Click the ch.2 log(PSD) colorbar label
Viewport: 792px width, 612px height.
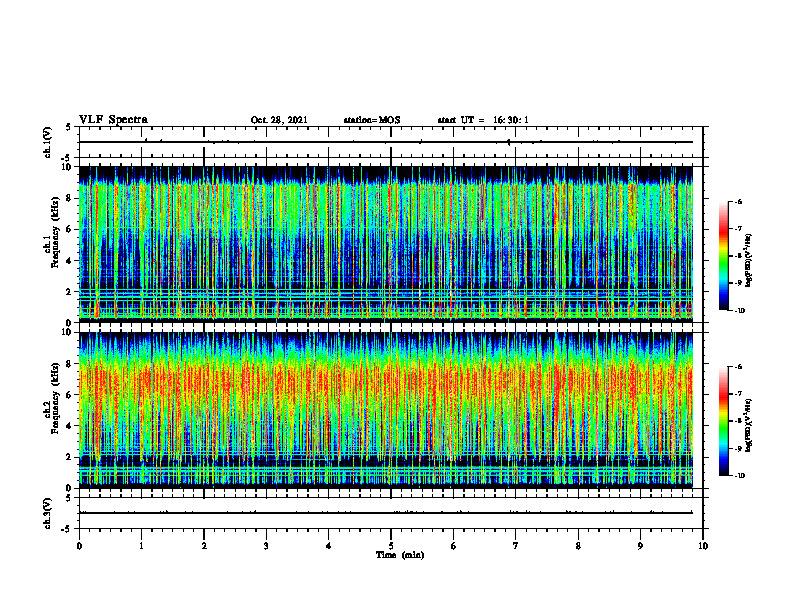(x=749, y=425)
